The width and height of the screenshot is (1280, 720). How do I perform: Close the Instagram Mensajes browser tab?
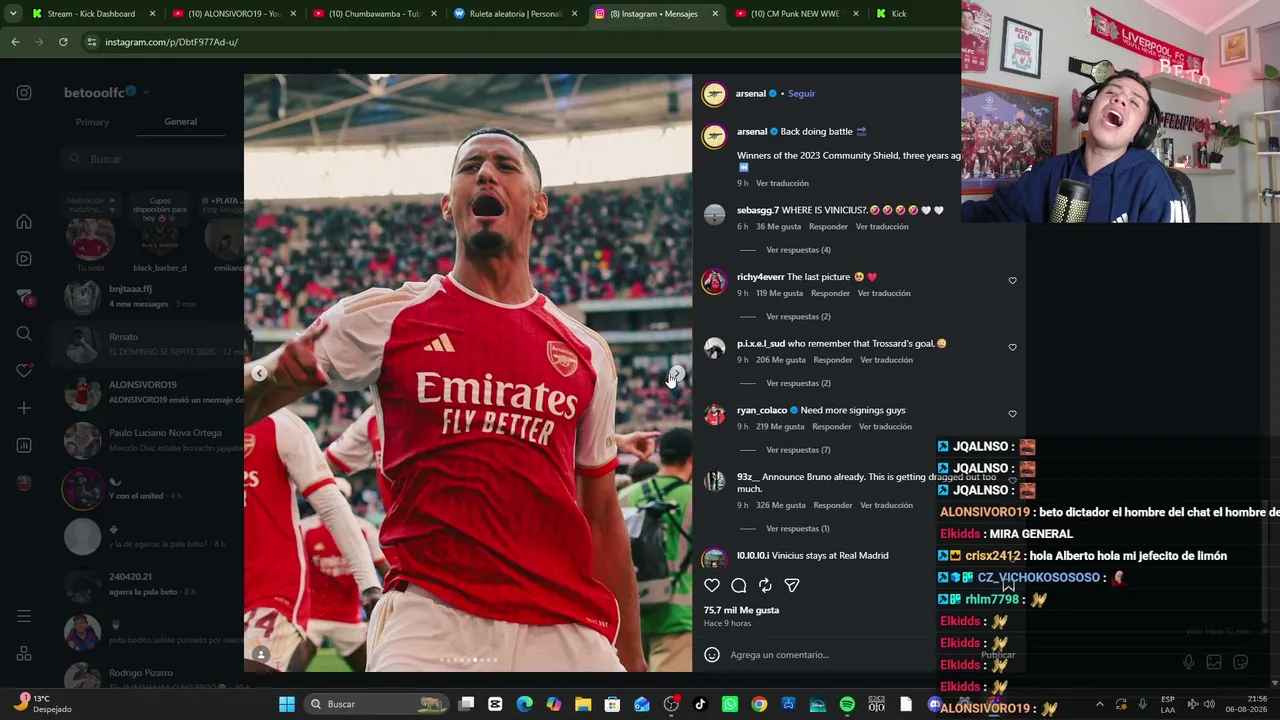pyautogui.click(x=715, y=14)
